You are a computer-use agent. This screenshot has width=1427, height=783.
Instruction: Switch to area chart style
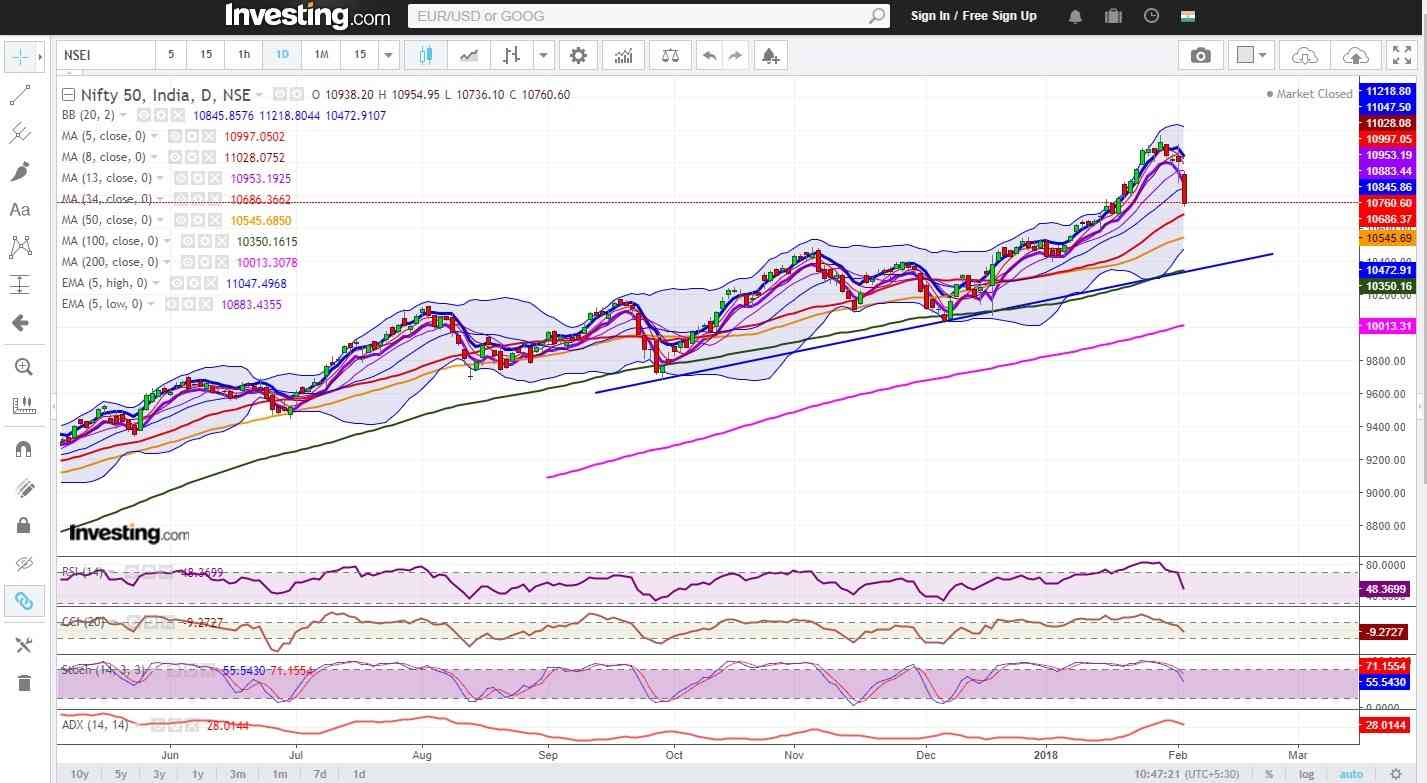(468, 55)
